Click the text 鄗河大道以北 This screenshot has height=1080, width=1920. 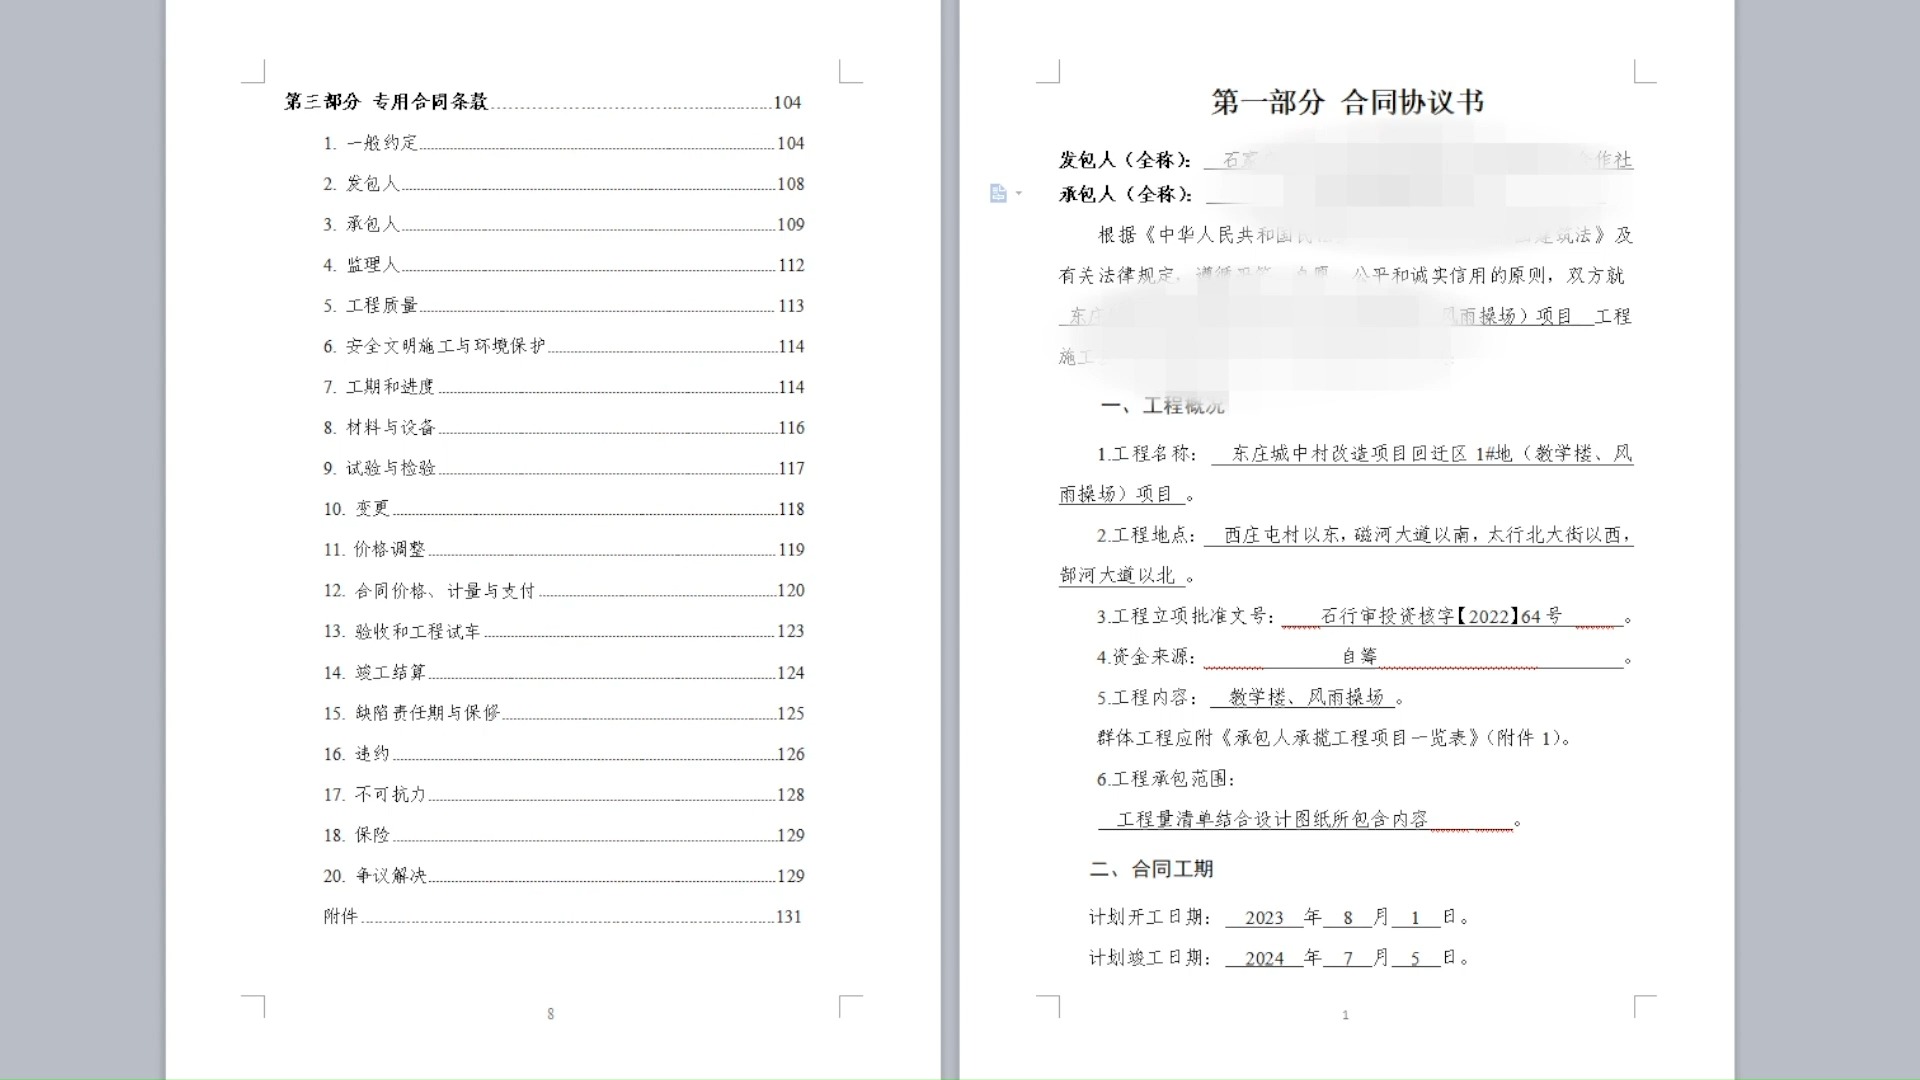[1117, 576]
